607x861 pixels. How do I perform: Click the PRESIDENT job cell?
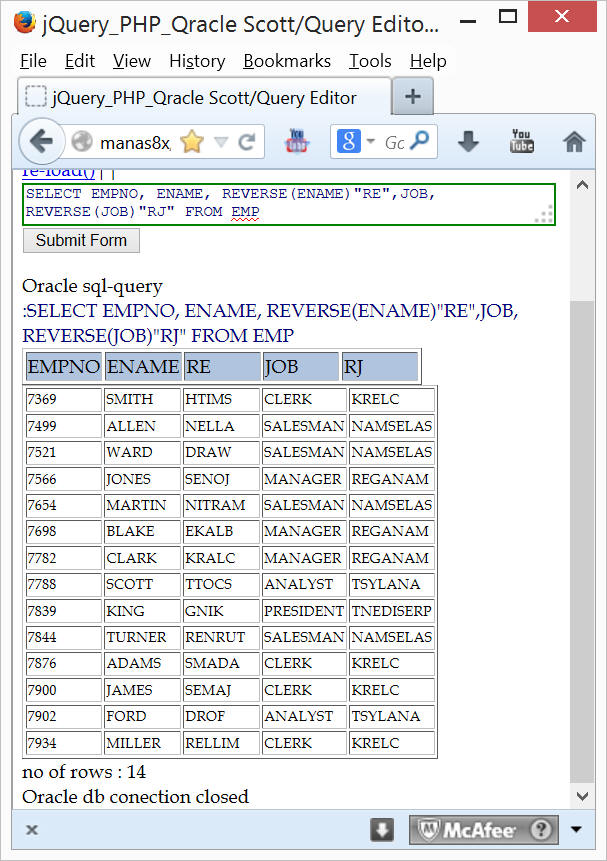pyautogui.click(x=304, y=611)
